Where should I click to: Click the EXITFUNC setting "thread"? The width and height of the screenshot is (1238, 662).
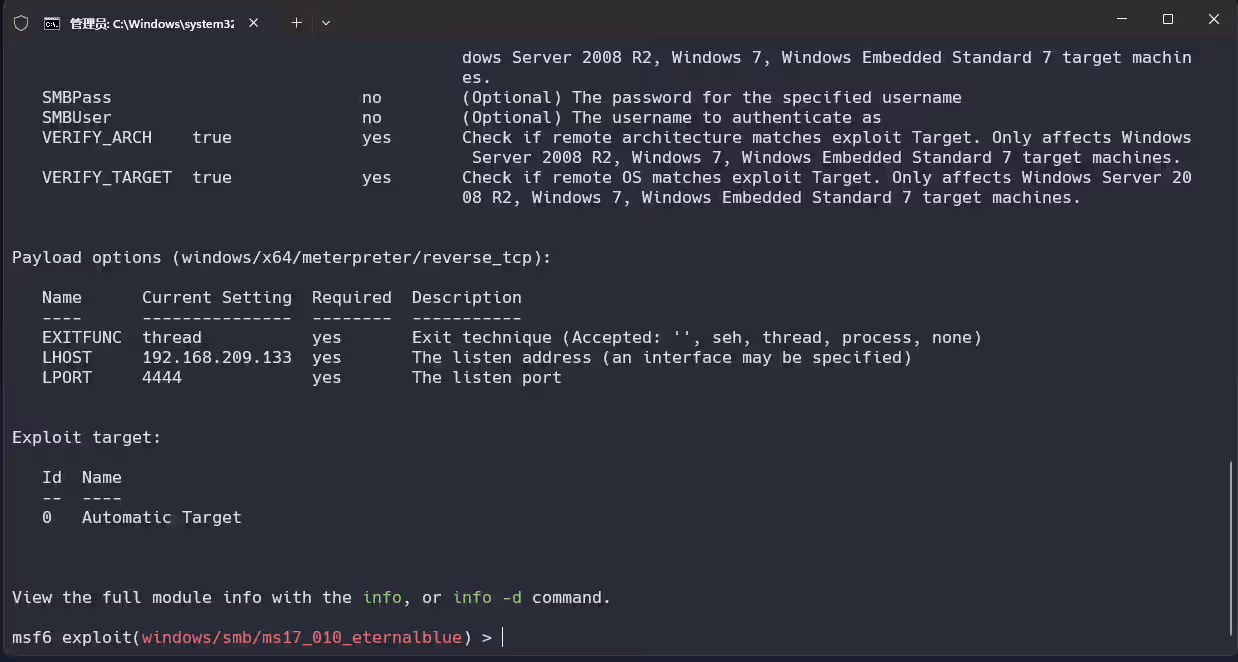pos(172,337)
